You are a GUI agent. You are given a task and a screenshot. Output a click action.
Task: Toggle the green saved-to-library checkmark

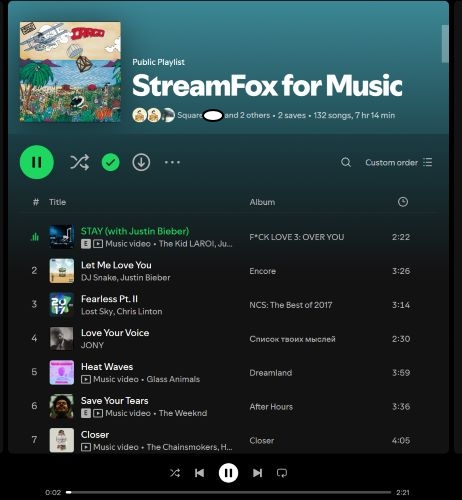tap(110, 162)
